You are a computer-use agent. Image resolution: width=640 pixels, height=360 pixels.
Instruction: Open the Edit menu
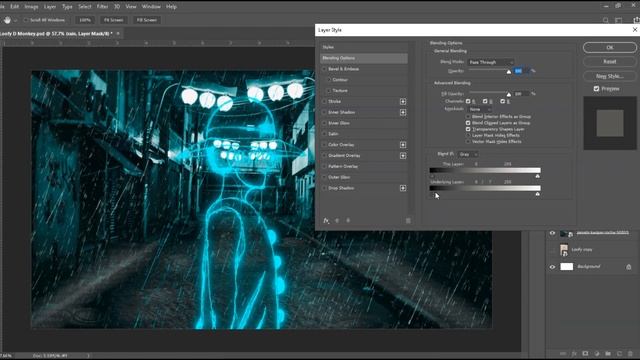(x=15, y=7)
